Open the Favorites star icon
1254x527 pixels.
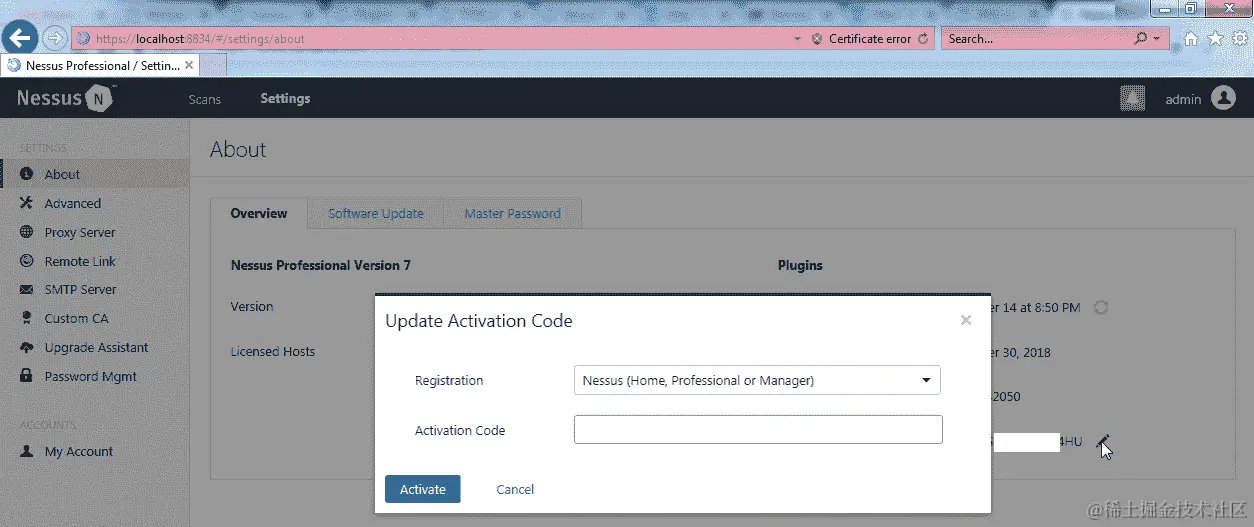[1215, 39]
